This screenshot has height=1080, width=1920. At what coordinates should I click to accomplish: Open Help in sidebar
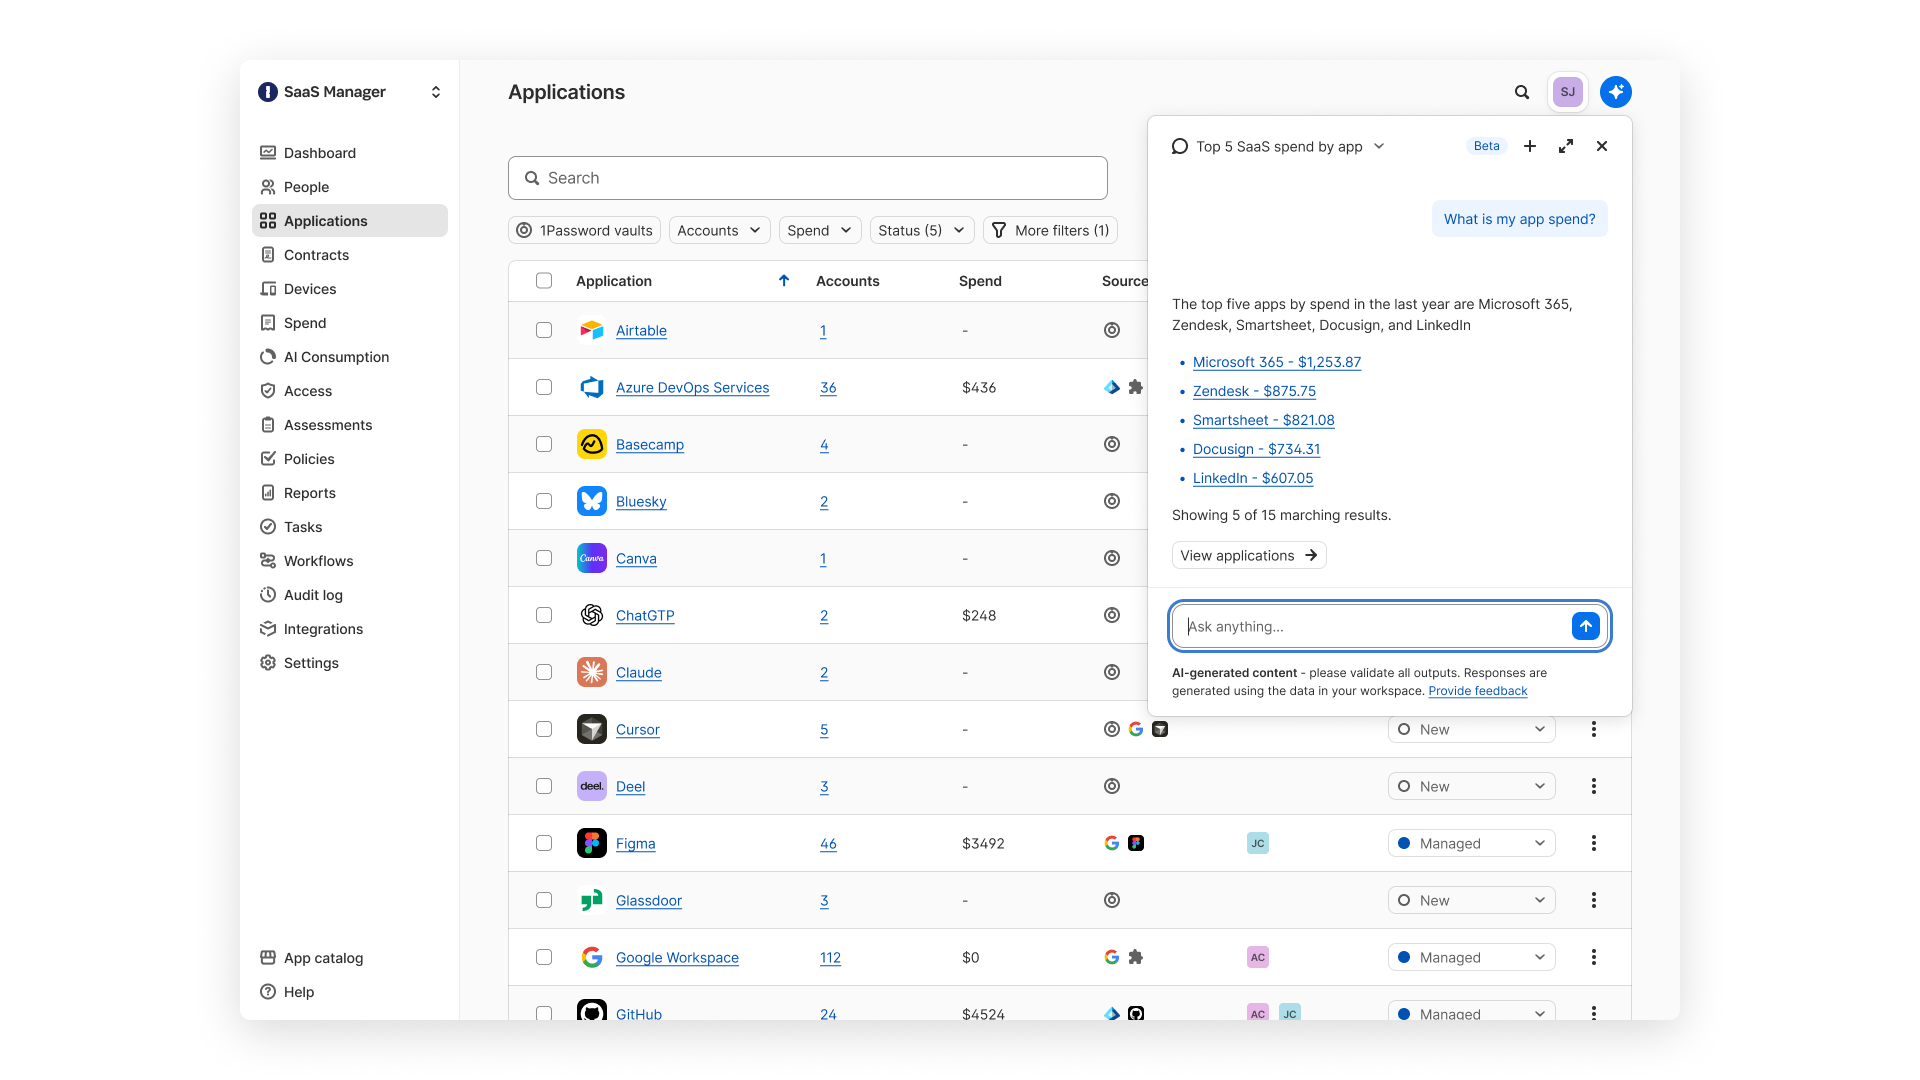tap(350, 992)
